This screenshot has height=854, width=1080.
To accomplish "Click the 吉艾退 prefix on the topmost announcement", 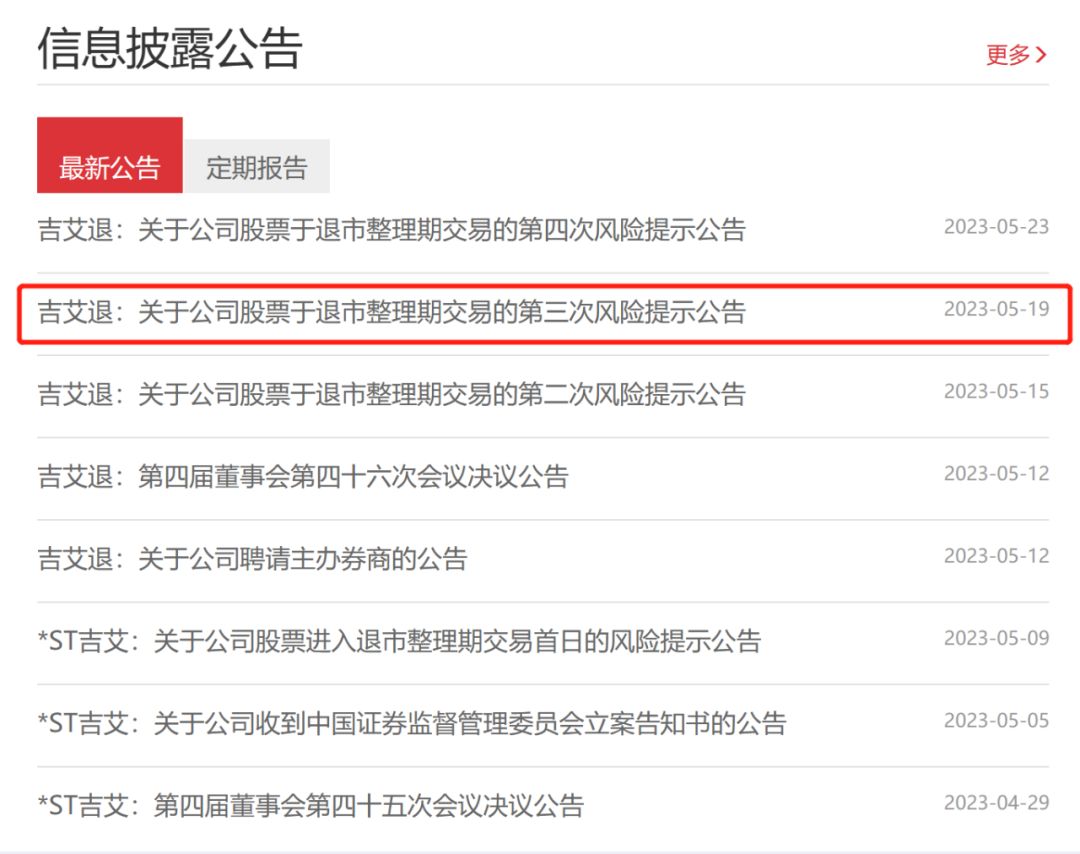I will click(x=74, y=228).
